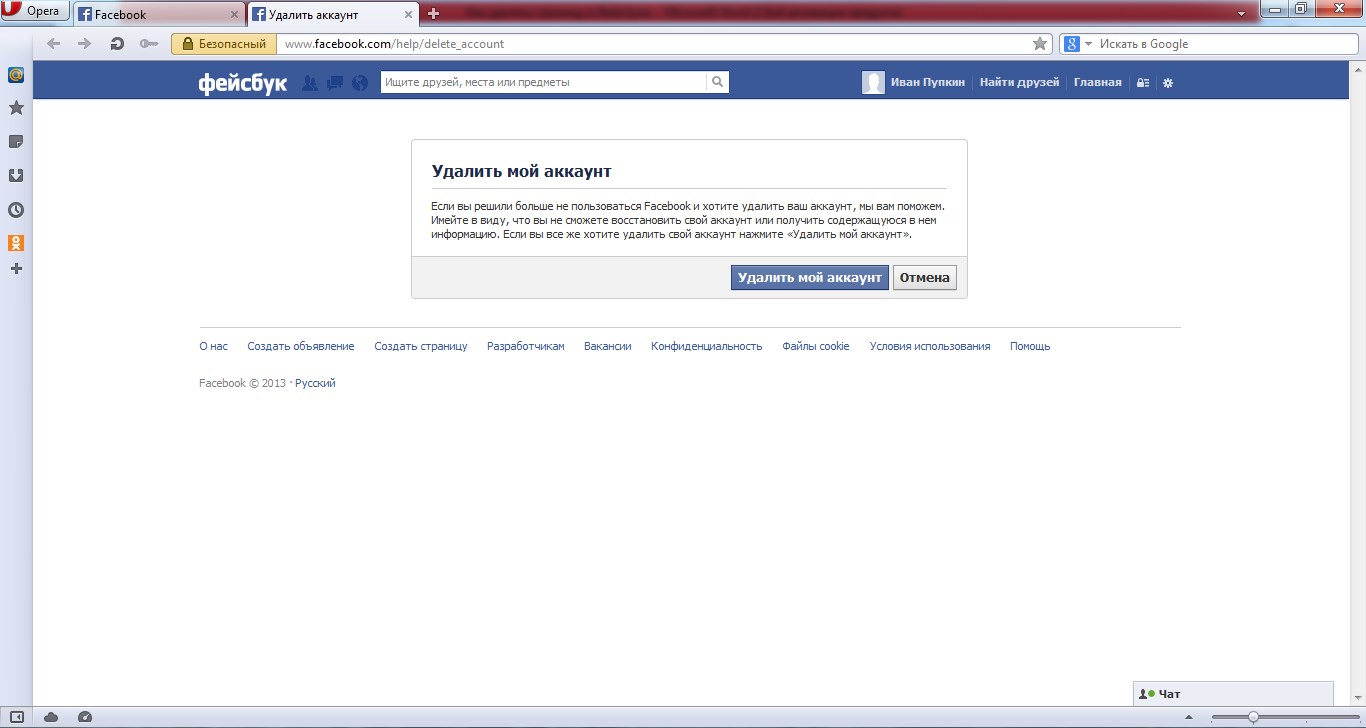Open Facebook notifications globe icon
This screenshot has width=1366, height=728.
(360, 83)
